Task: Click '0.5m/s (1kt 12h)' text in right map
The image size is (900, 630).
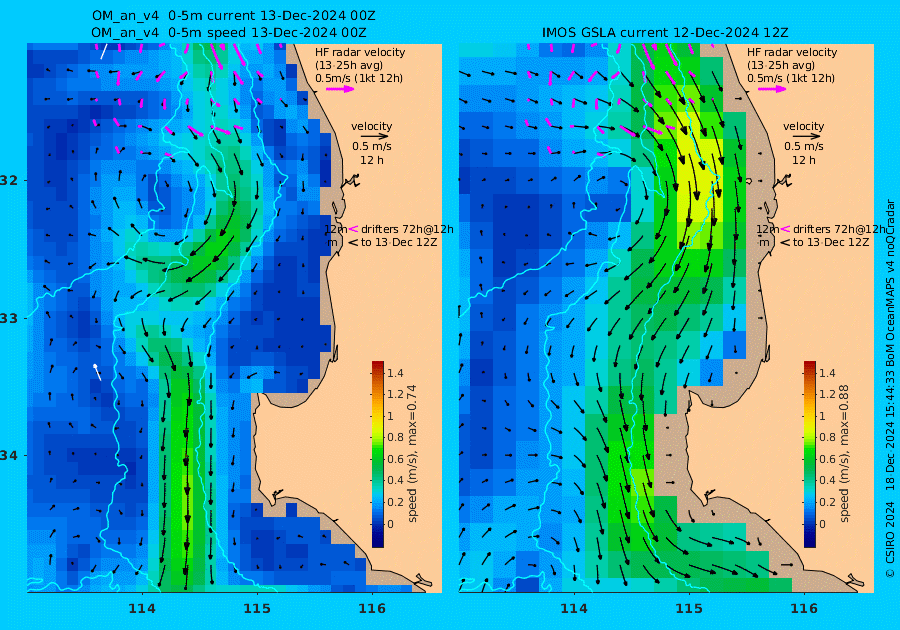Action: [x=790, y=79]
